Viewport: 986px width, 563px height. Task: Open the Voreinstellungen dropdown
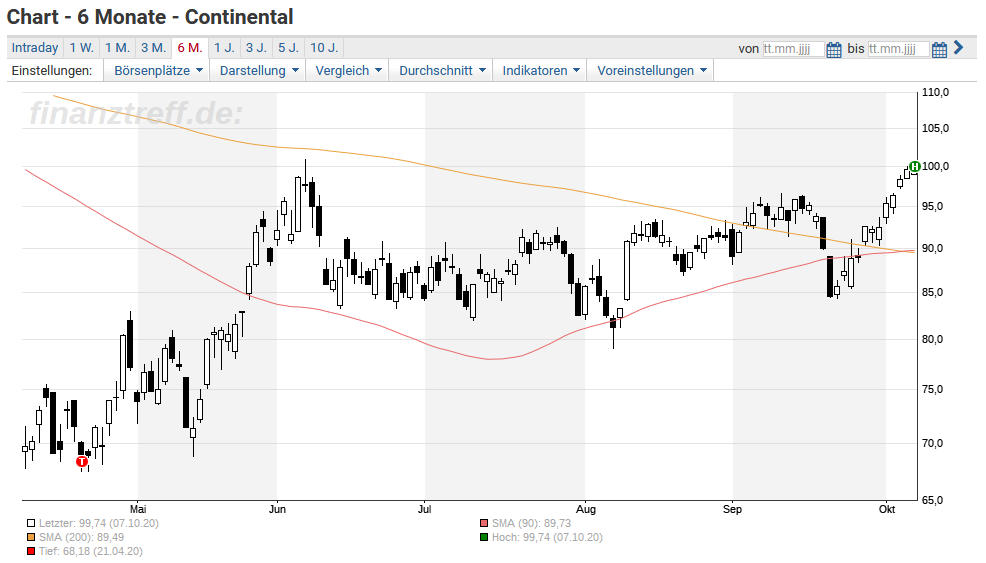click(x=651, y=70)
